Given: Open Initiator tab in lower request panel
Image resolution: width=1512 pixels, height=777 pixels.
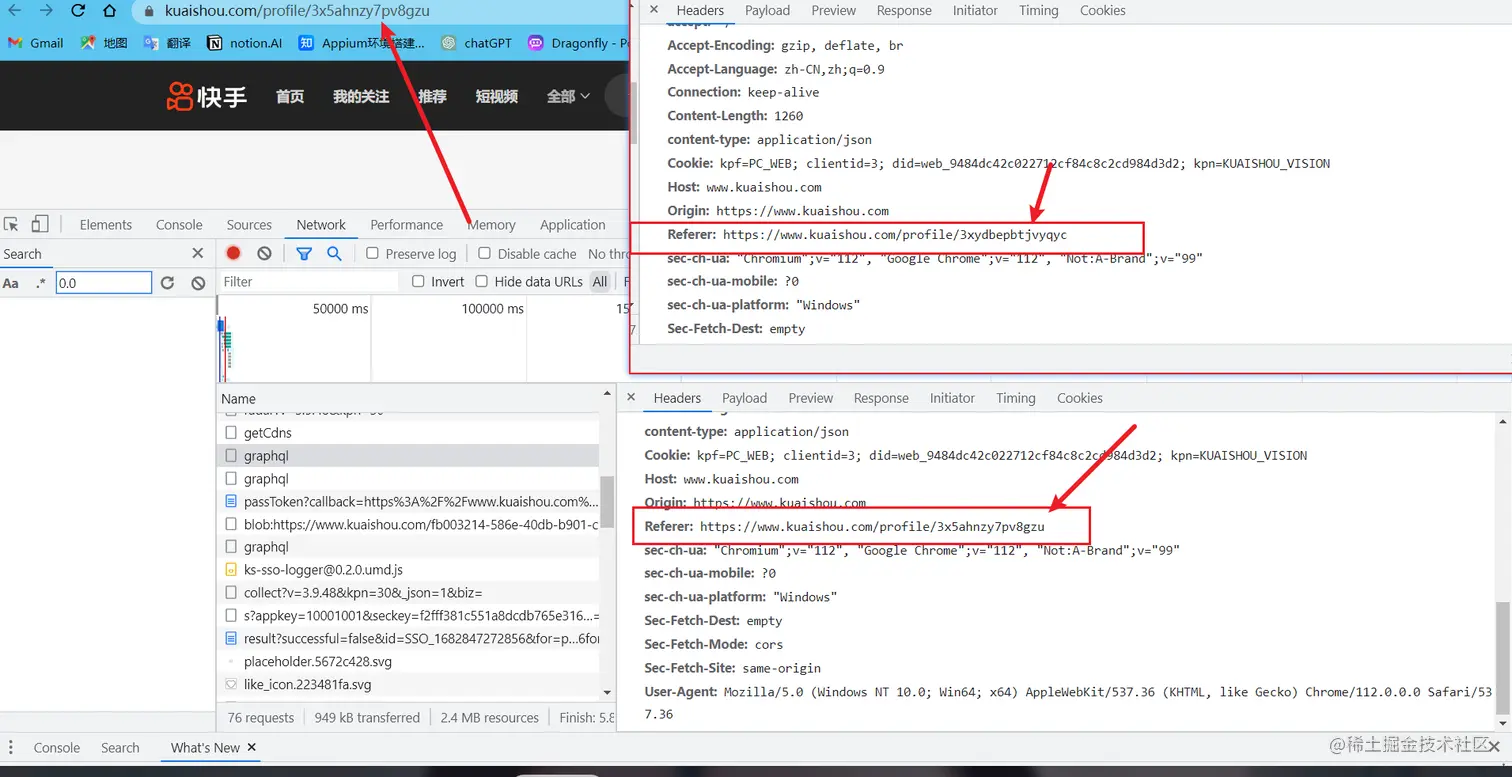Looking at the screenshot, I should [952, 398].
